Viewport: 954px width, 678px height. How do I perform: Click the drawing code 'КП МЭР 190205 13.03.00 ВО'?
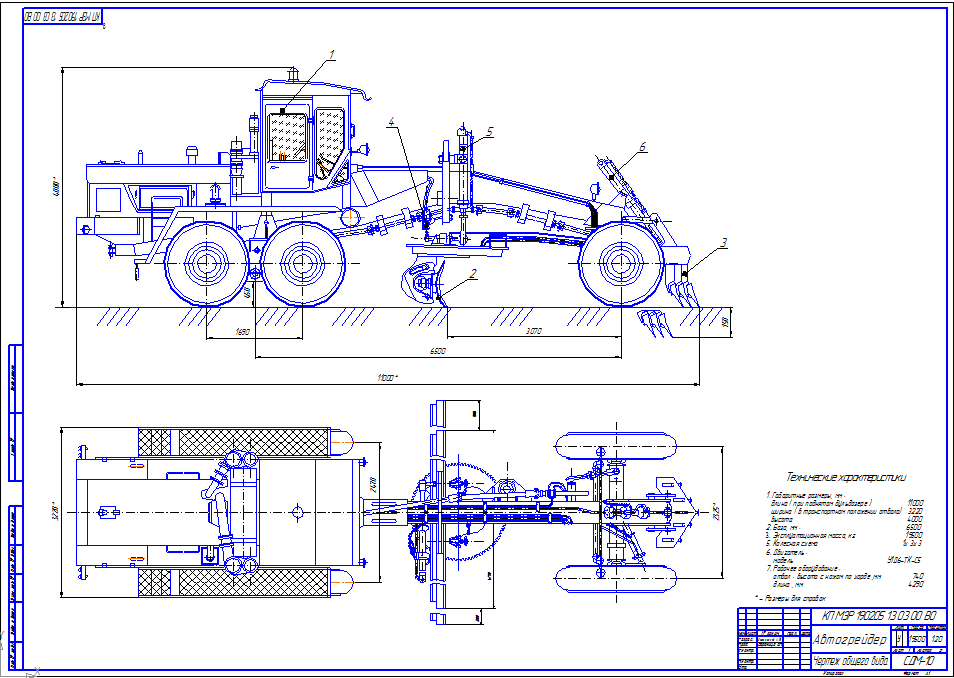click(x=879, y=616)
